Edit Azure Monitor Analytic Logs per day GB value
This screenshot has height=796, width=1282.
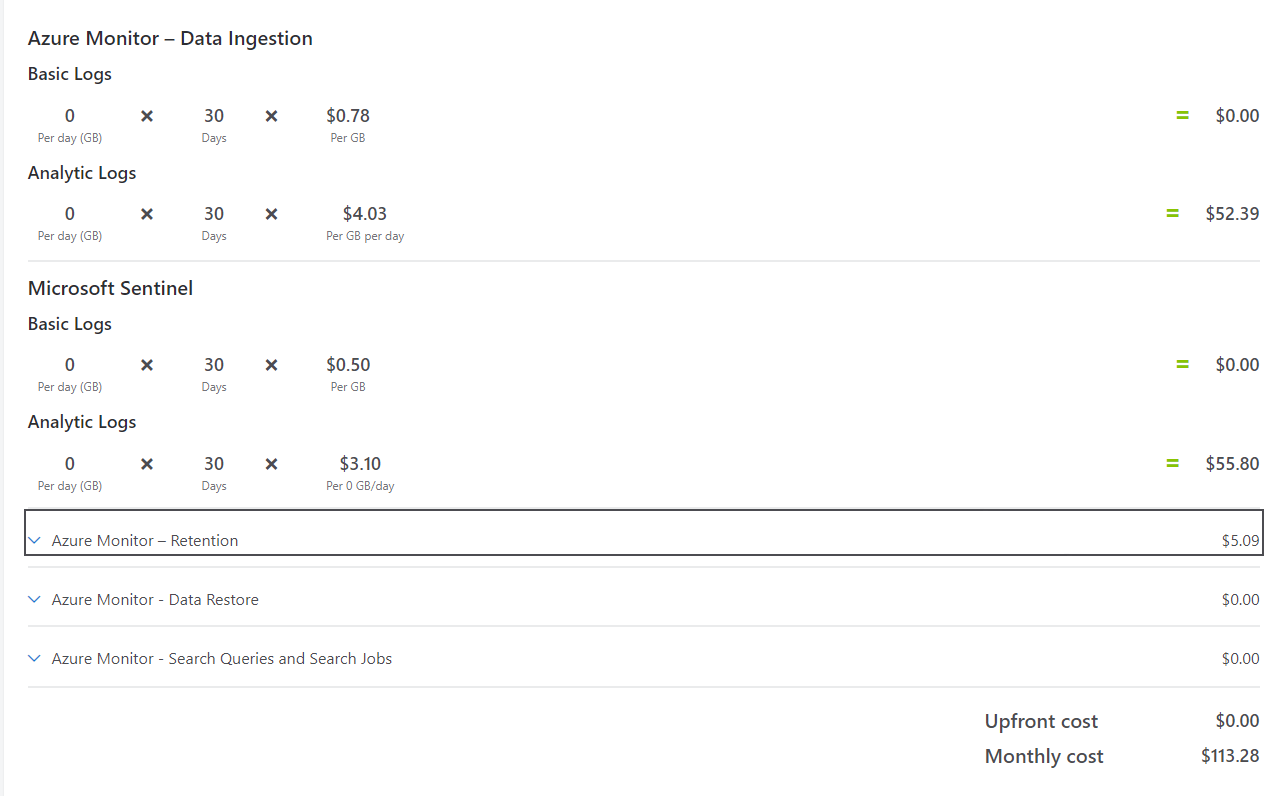[70, 214]
